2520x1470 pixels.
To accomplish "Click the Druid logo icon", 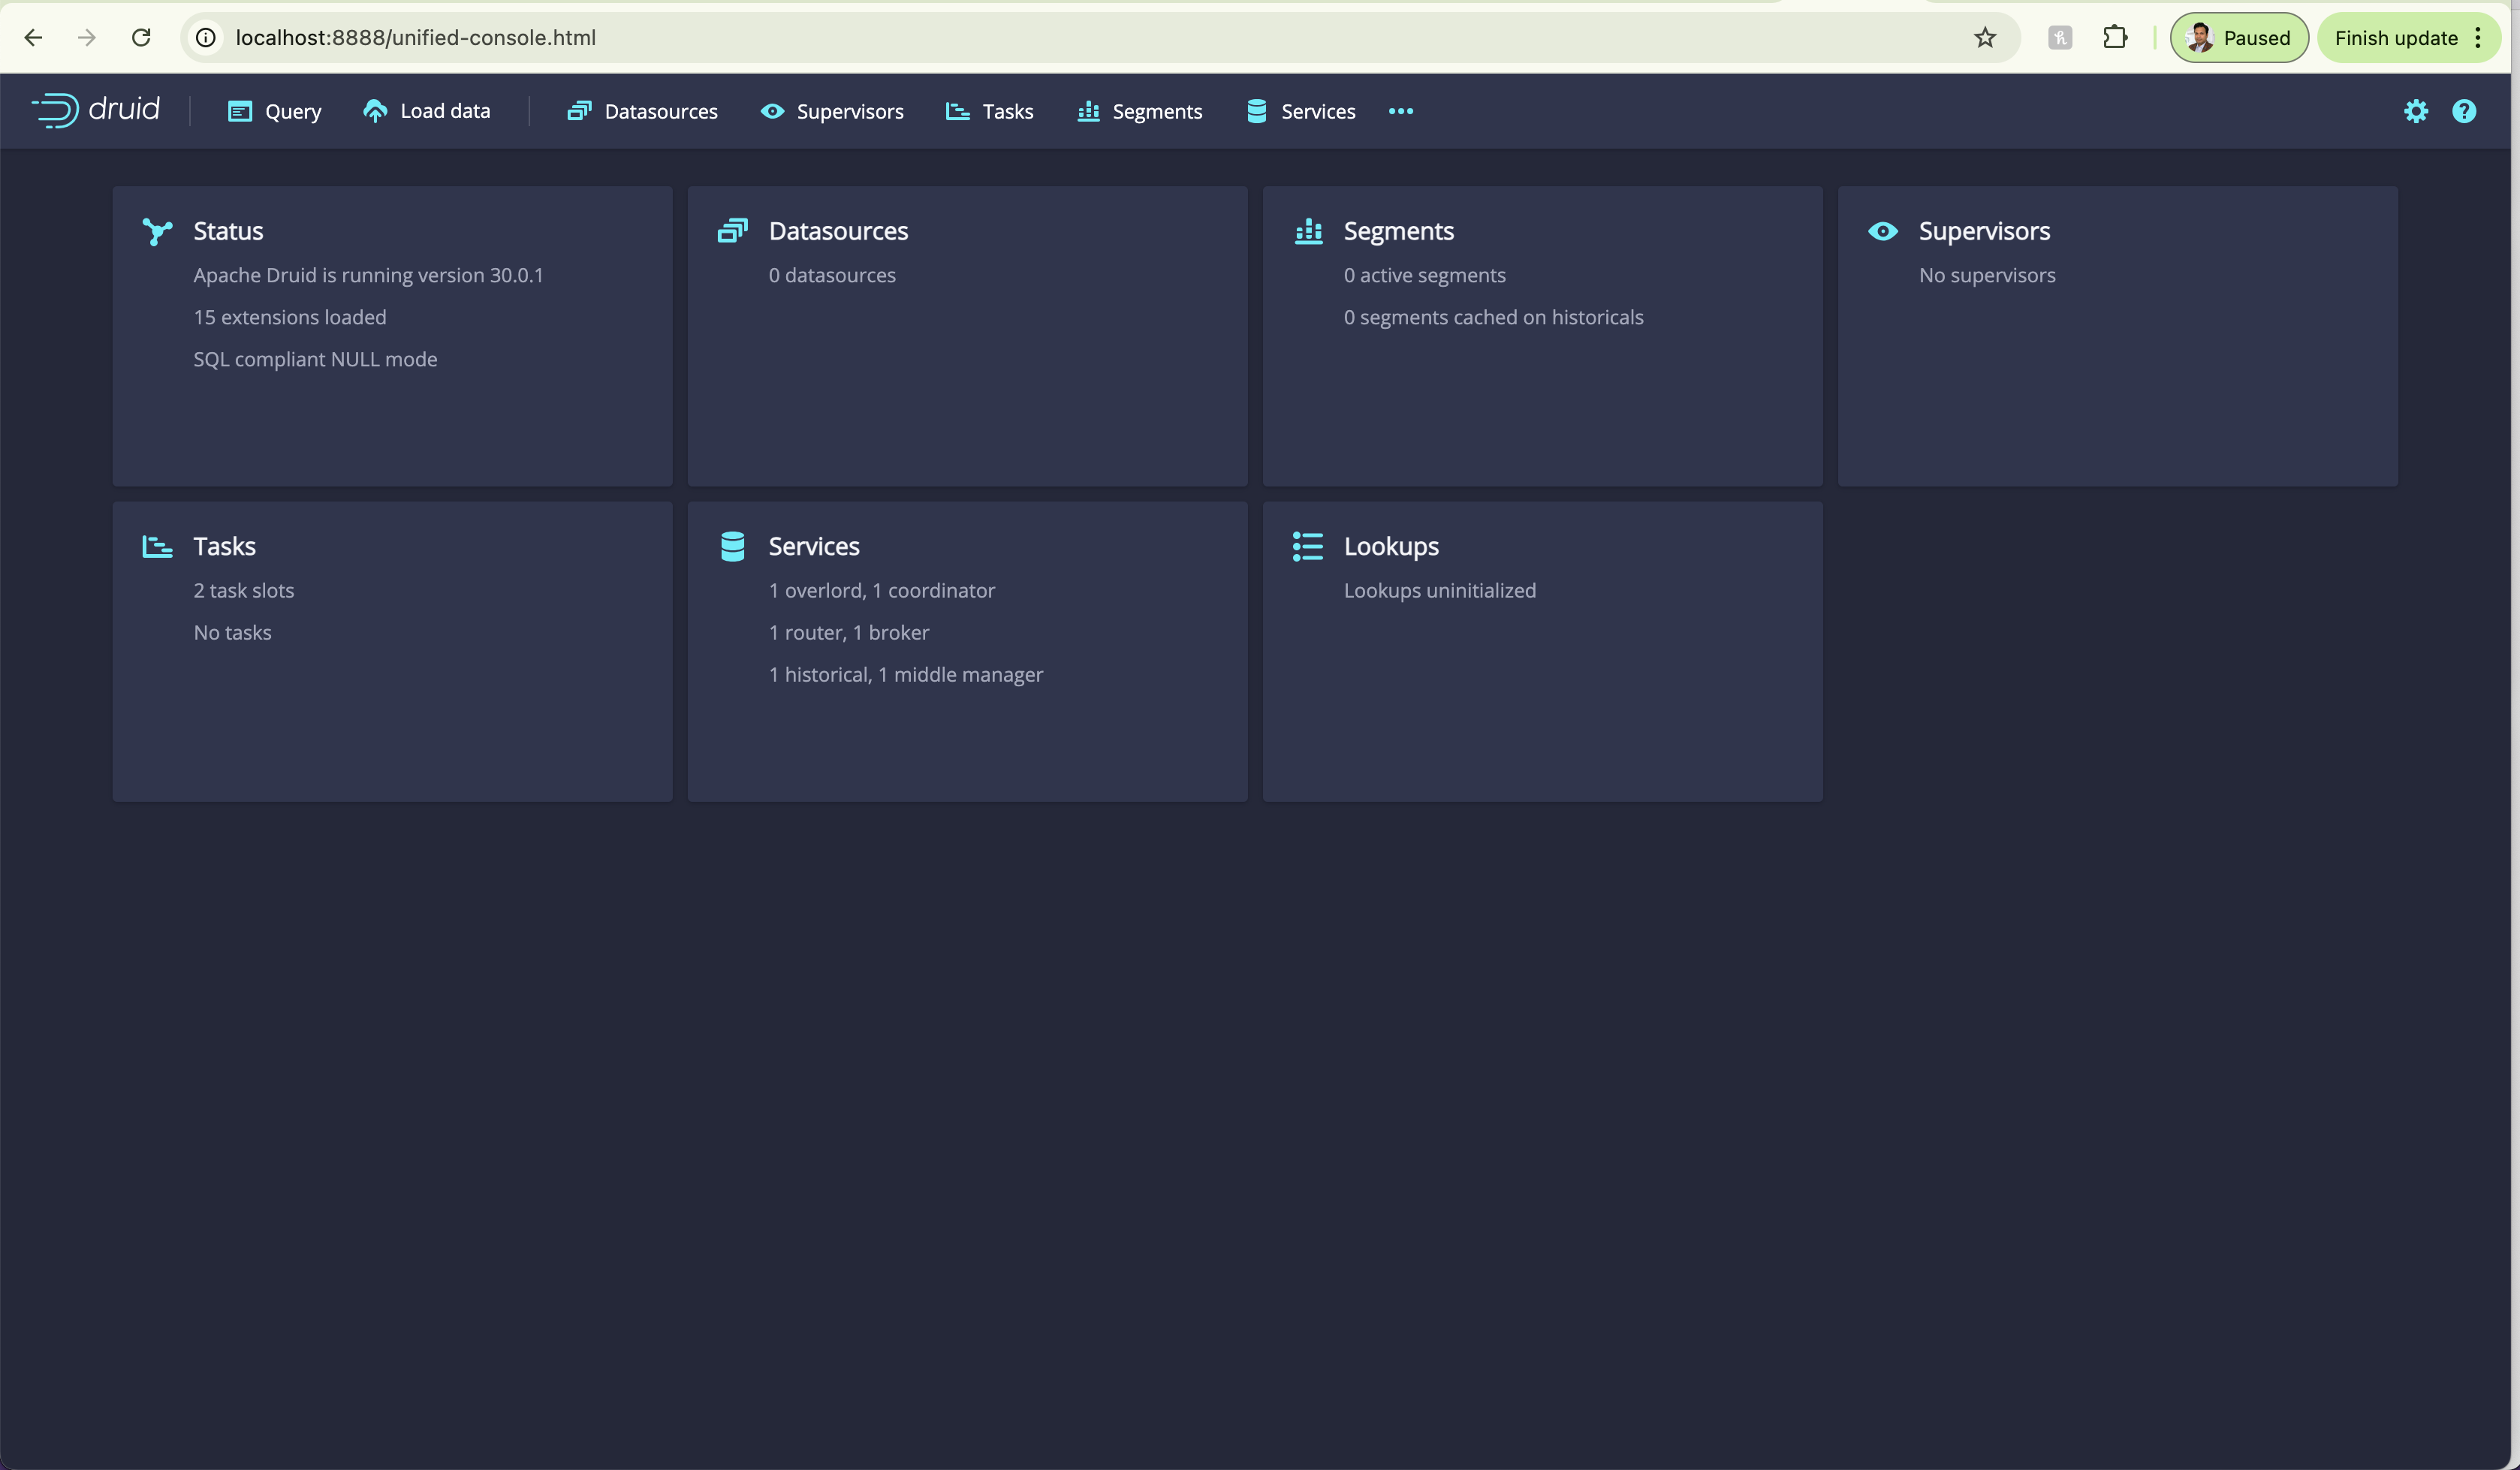I will coord(53,110).
